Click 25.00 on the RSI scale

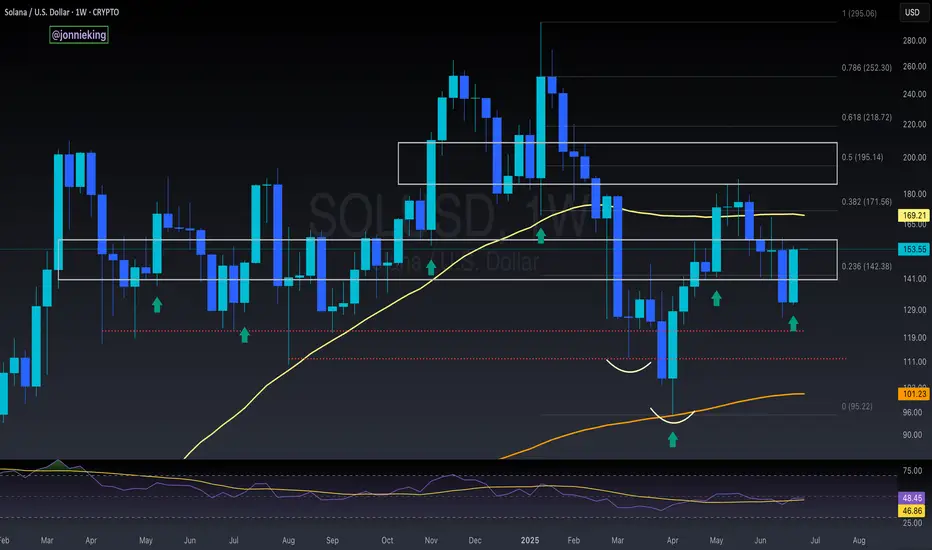pyautogui.click(x=912, y=523)
